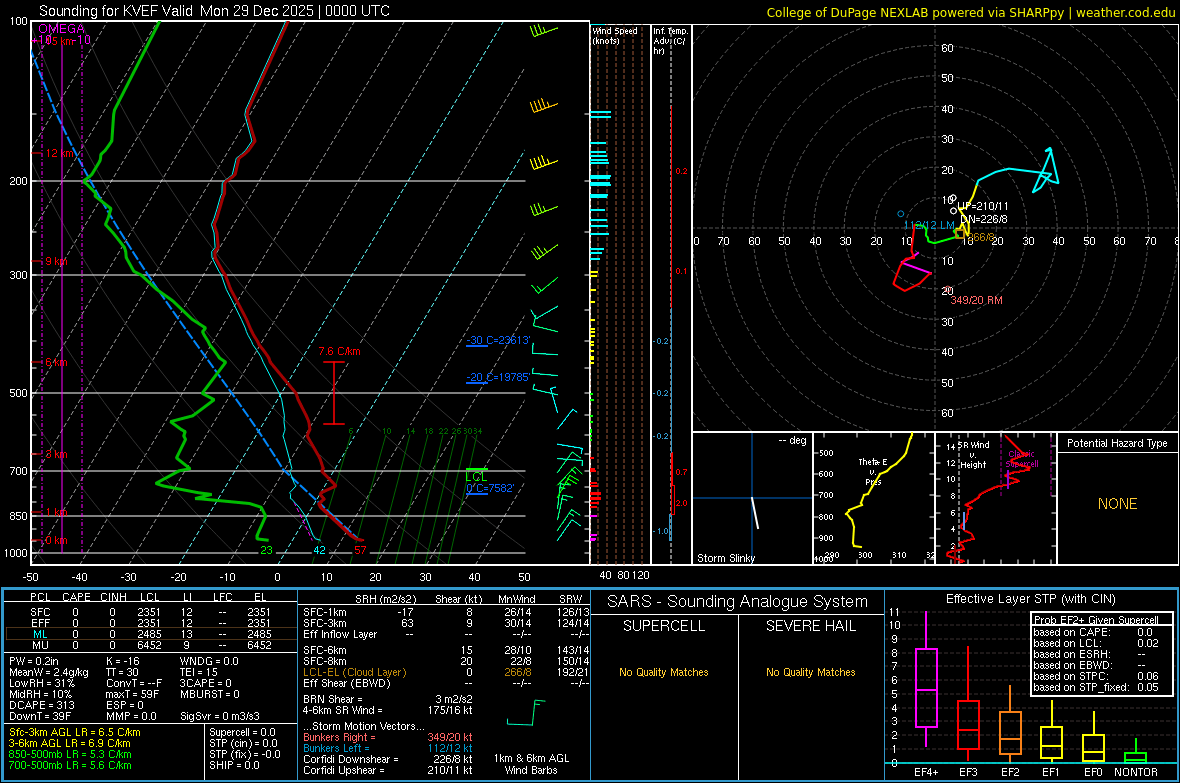The image size is (1180, 783).
Task: Click the UP=210/11 hodograph label
Action: coord(983,206)
